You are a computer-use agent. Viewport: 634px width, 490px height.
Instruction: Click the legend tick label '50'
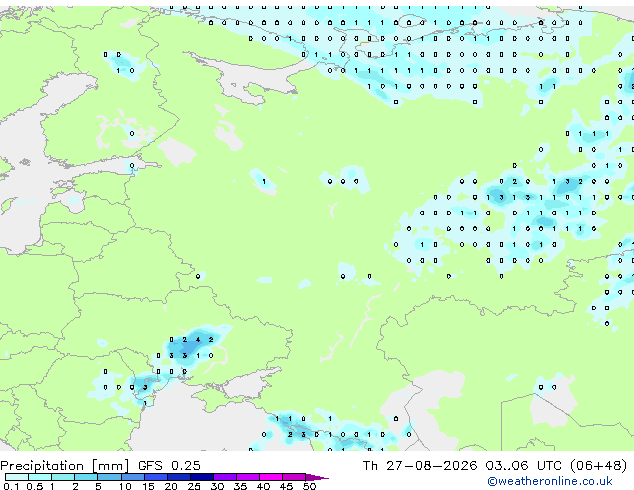pos(309,486)
